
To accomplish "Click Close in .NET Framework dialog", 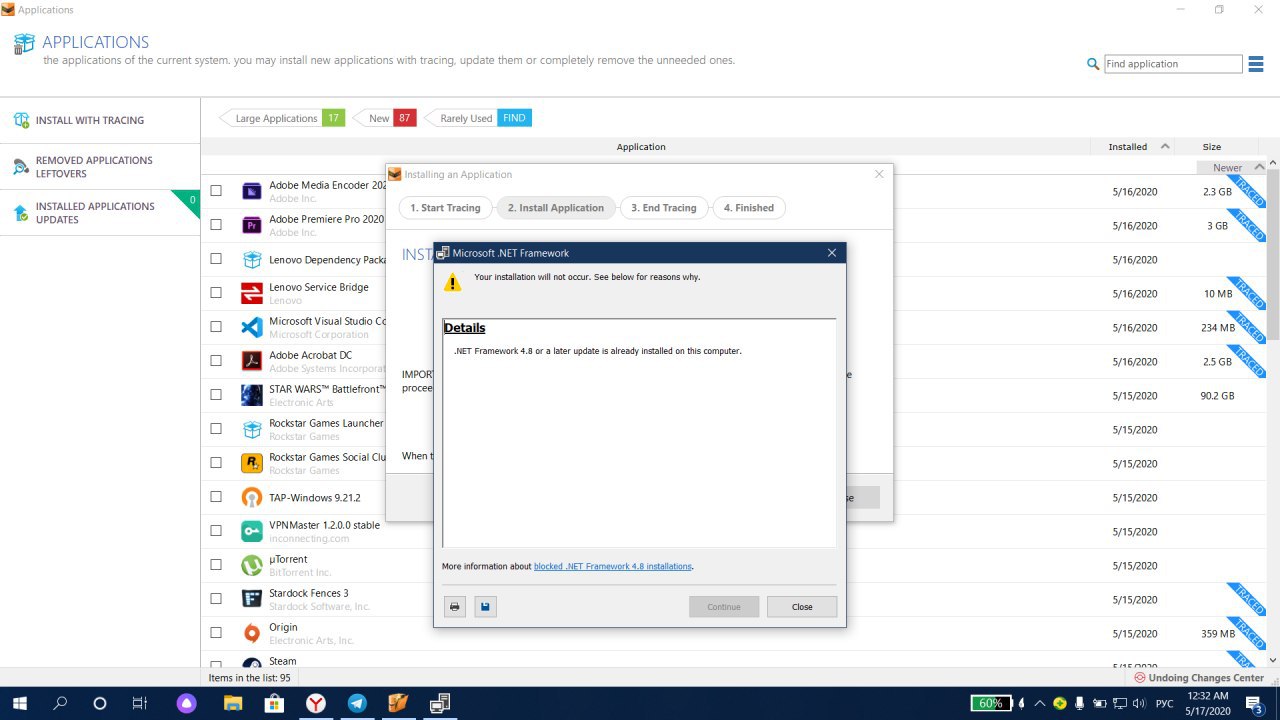I will pyautogui.click(x=802, y=607).
